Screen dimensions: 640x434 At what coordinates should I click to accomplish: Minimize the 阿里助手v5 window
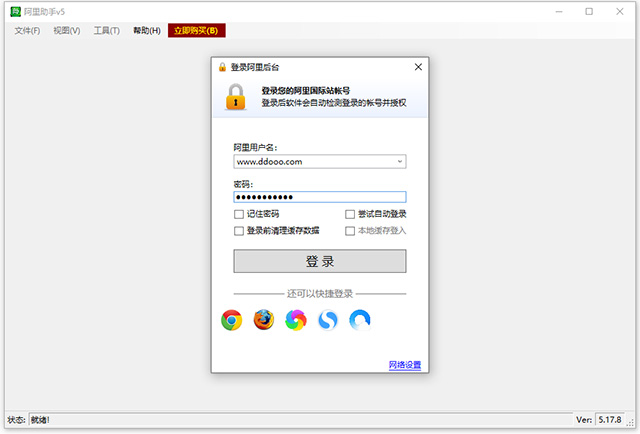[559, 11]
